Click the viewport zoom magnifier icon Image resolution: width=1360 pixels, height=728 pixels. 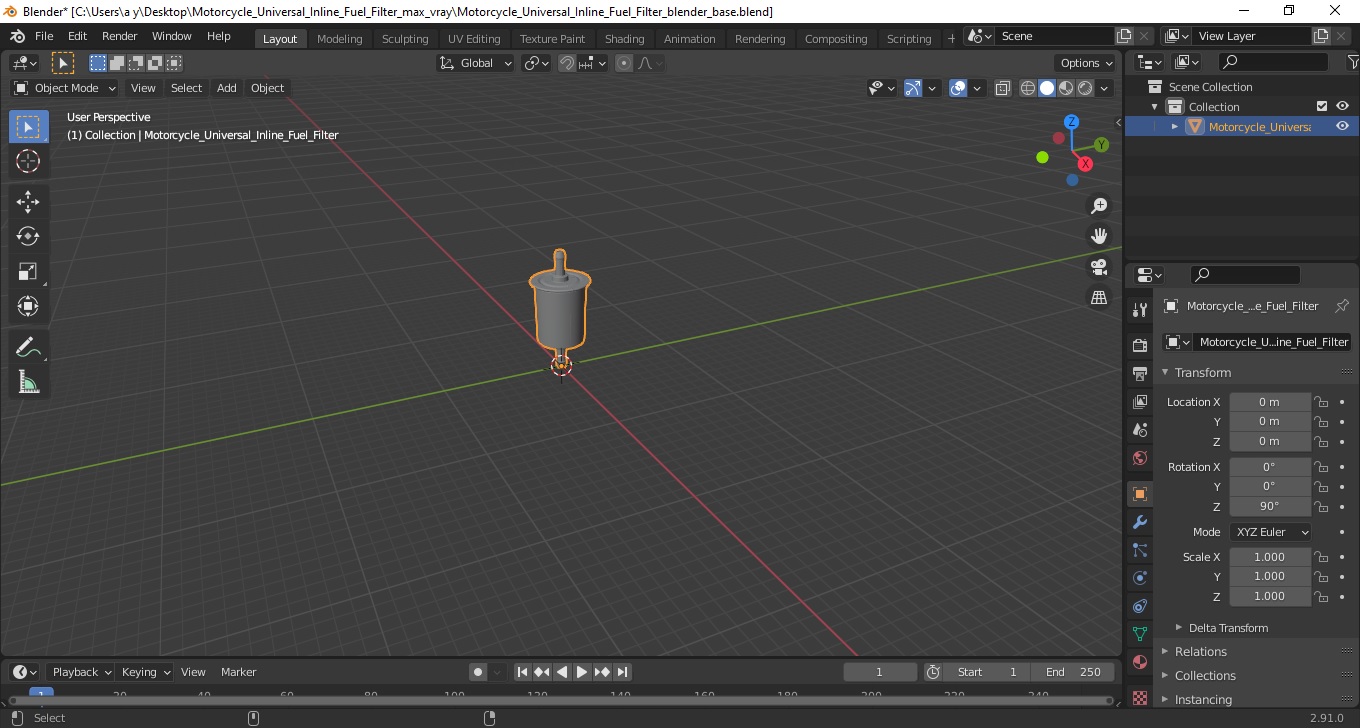[x=1099, y=205]
